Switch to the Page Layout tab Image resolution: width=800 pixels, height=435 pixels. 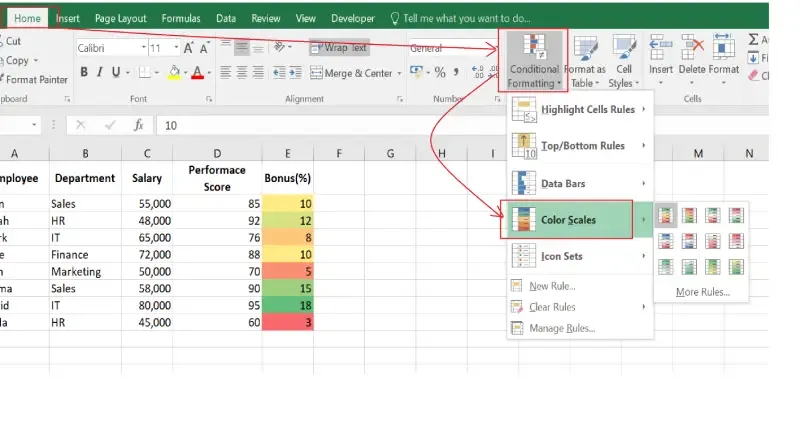coord(120,18)
